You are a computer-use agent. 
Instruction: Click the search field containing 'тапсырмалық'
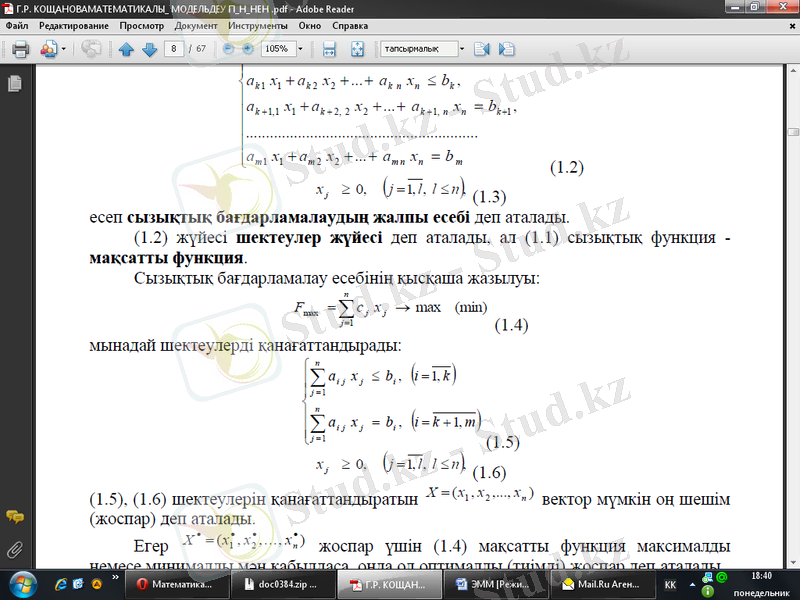(x=419, y=49)
